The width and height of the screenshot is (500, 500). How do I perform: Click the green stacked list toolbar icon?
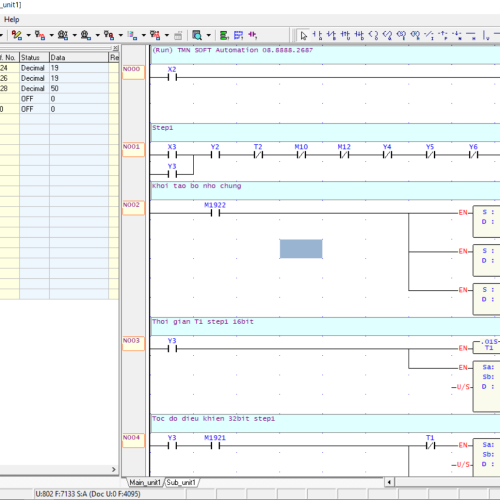tap(224, 35)
